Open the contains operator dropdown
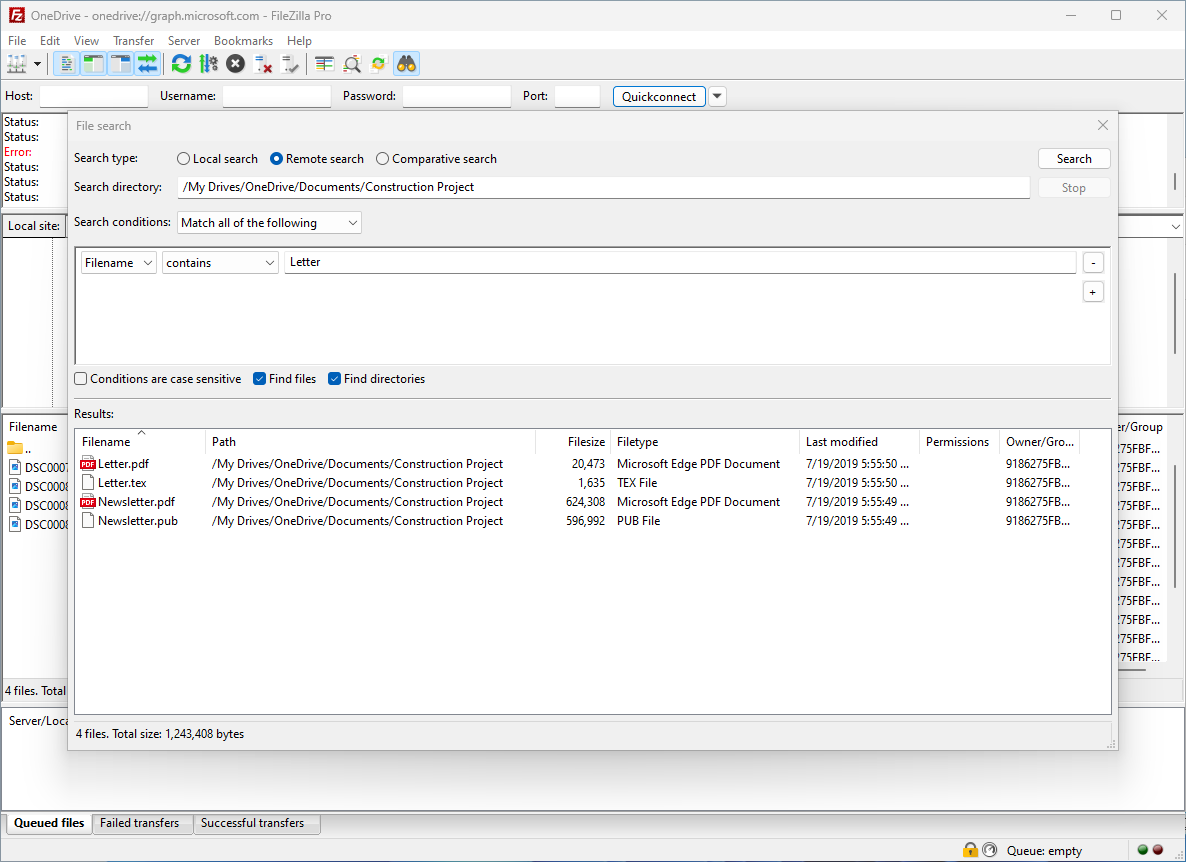1186x862 pixels. pos(219,262)
